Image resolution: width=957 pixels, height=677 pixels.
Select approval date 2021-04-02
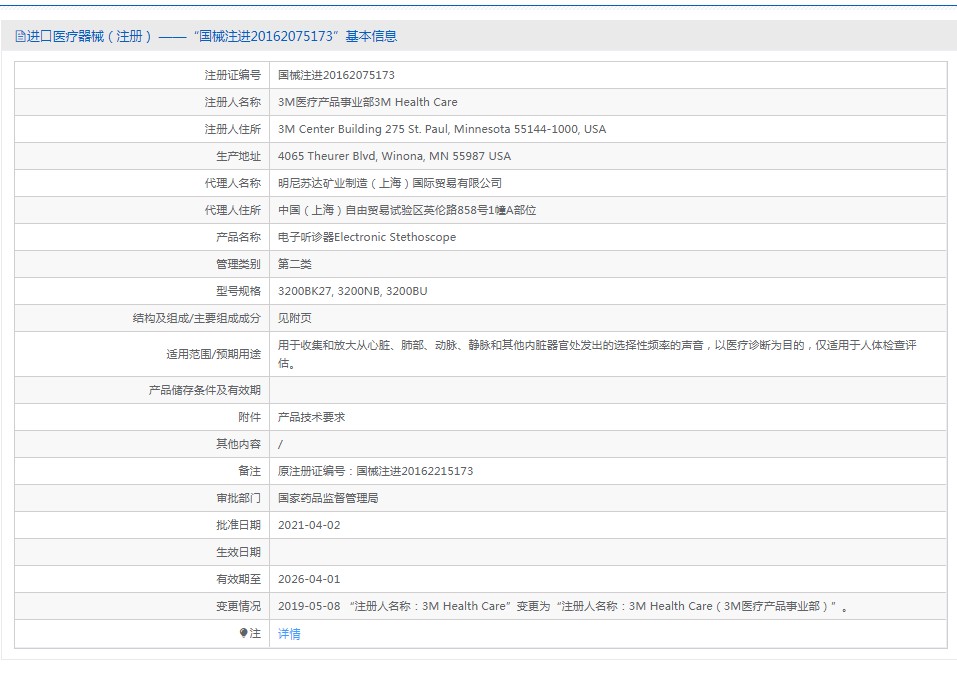[309, 525]
